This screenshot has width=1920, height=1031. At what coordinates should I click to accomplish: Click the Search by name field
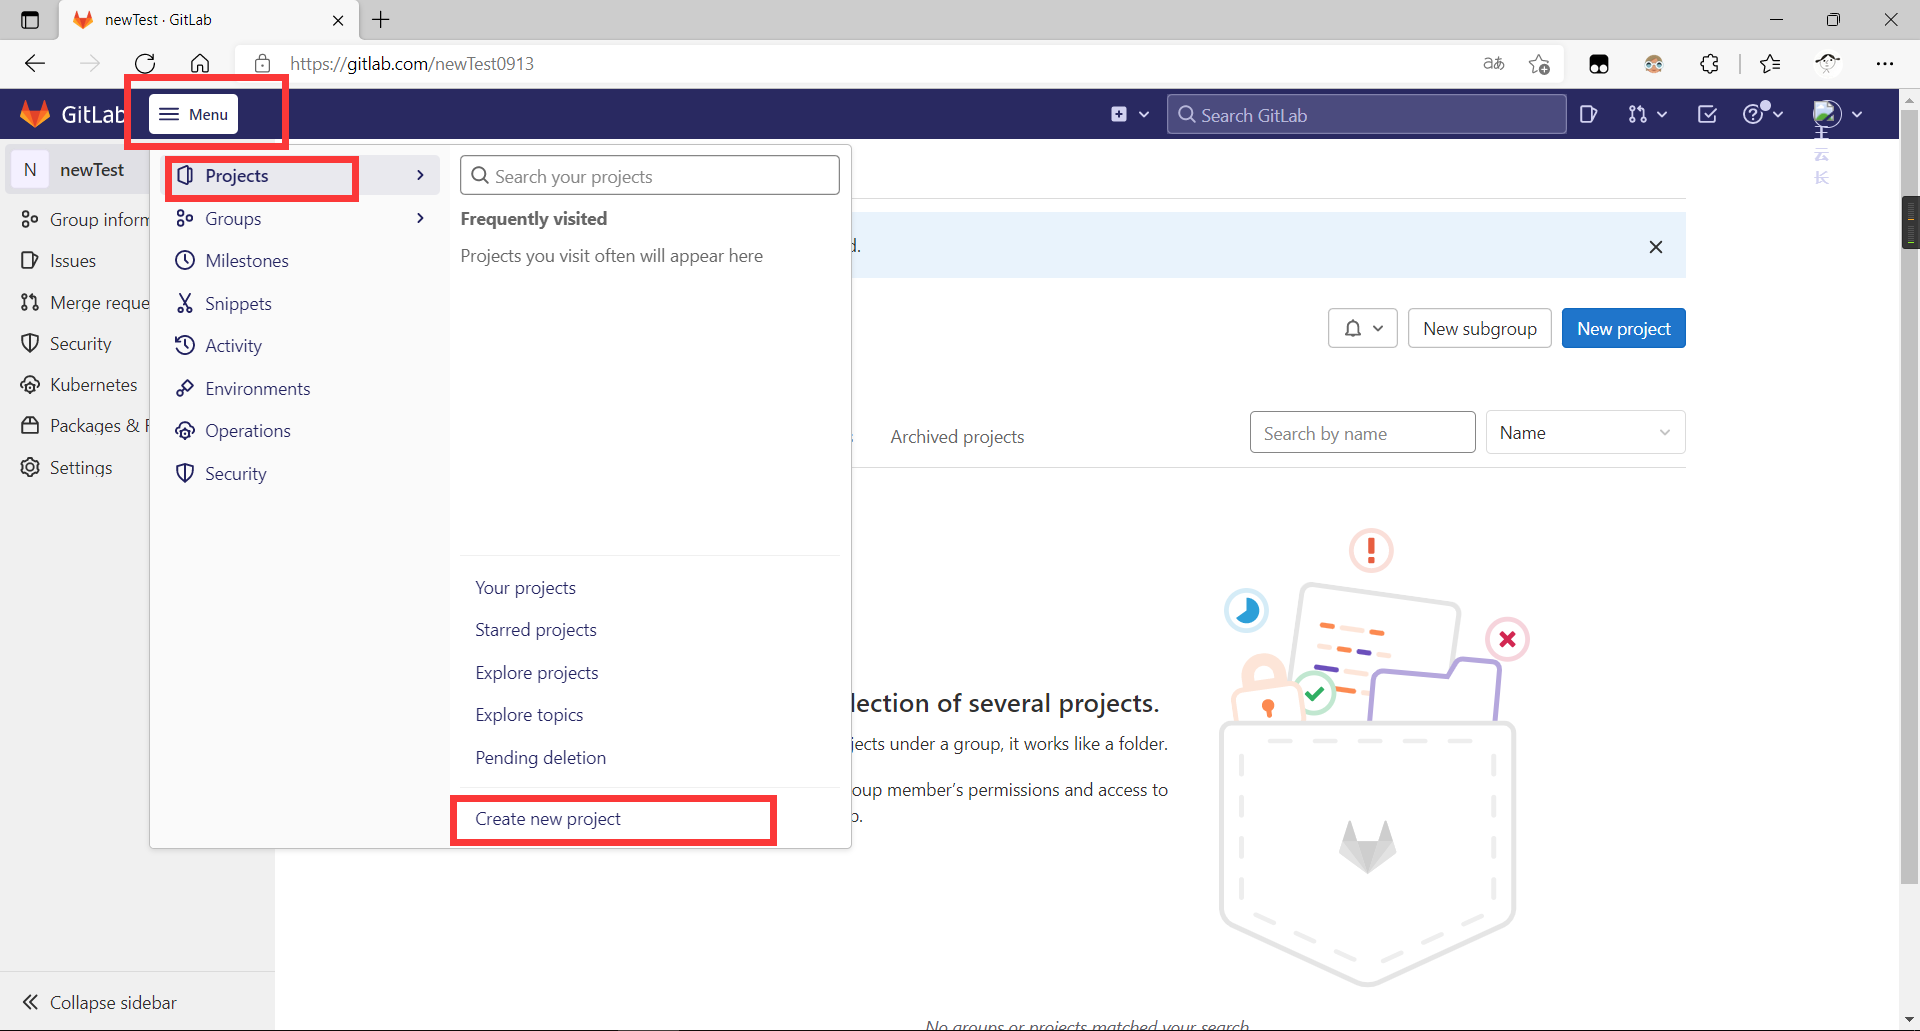[x=1362, y=433]
